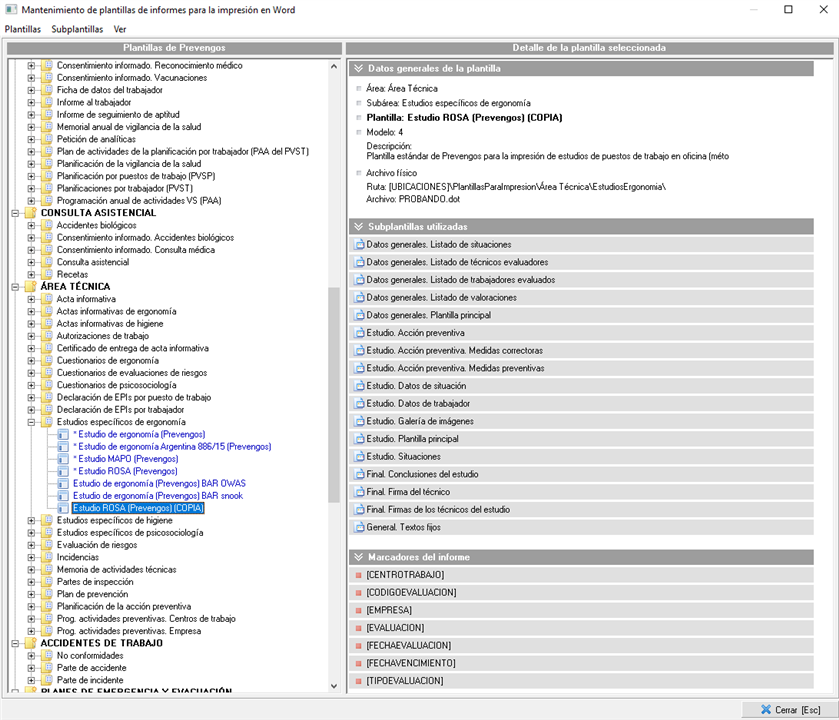Collapse the Subplantillas utilizadas section
The width and height of the screenshot is (839, 720).
click(x=358, y=227)
